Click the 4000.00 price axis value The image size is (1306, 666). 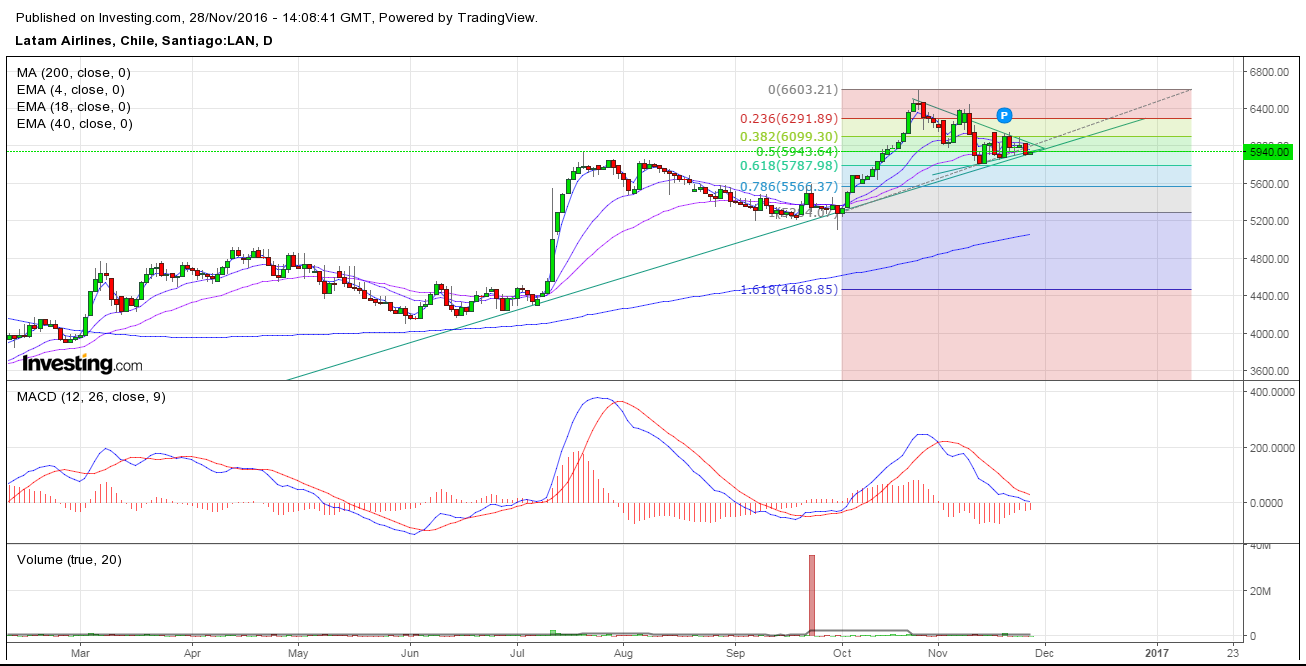1267,335
